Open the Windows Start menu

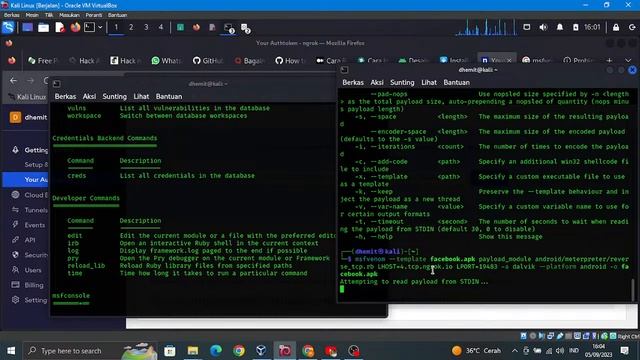[x=11, y=351]
